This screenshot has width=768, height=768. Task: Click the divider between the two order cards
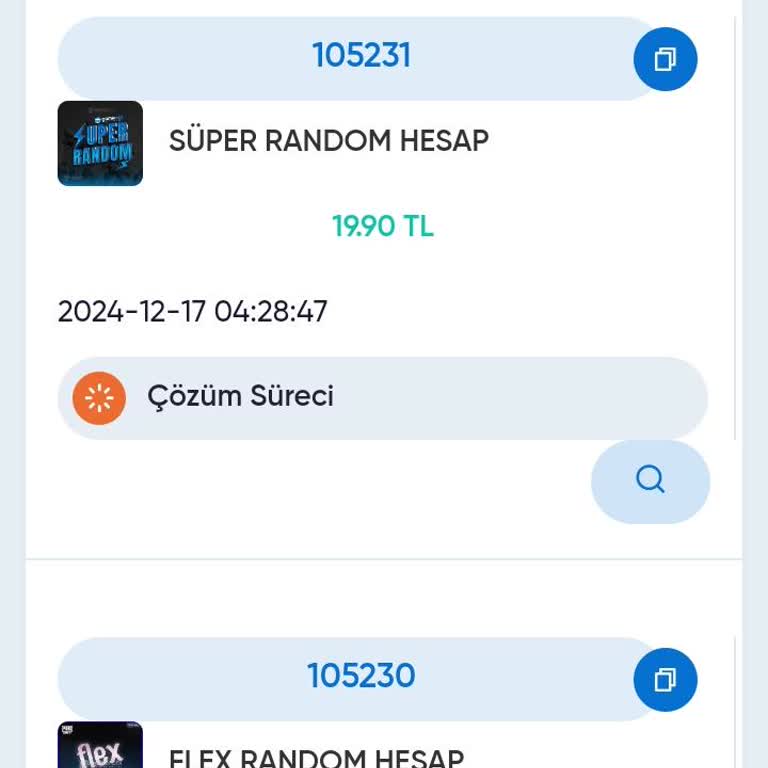coord(384,559)
